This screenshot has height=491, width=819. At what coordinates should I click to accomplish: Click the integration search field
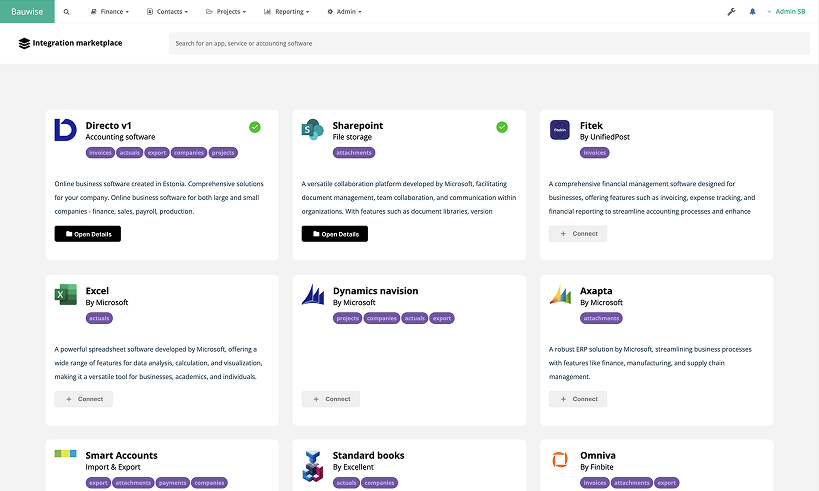point(488,44)
